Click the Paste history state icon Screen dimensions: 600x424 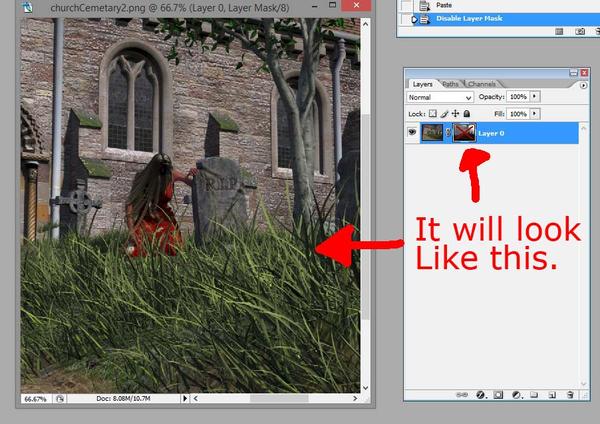pyautogui.click(x=424, y=5)
